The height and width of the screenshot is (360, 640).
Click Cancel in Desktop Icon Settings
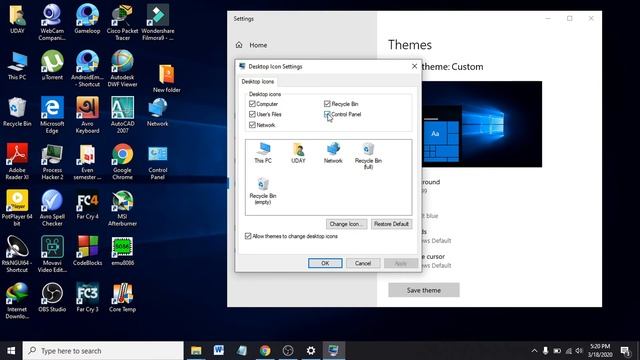pos(363,263)
